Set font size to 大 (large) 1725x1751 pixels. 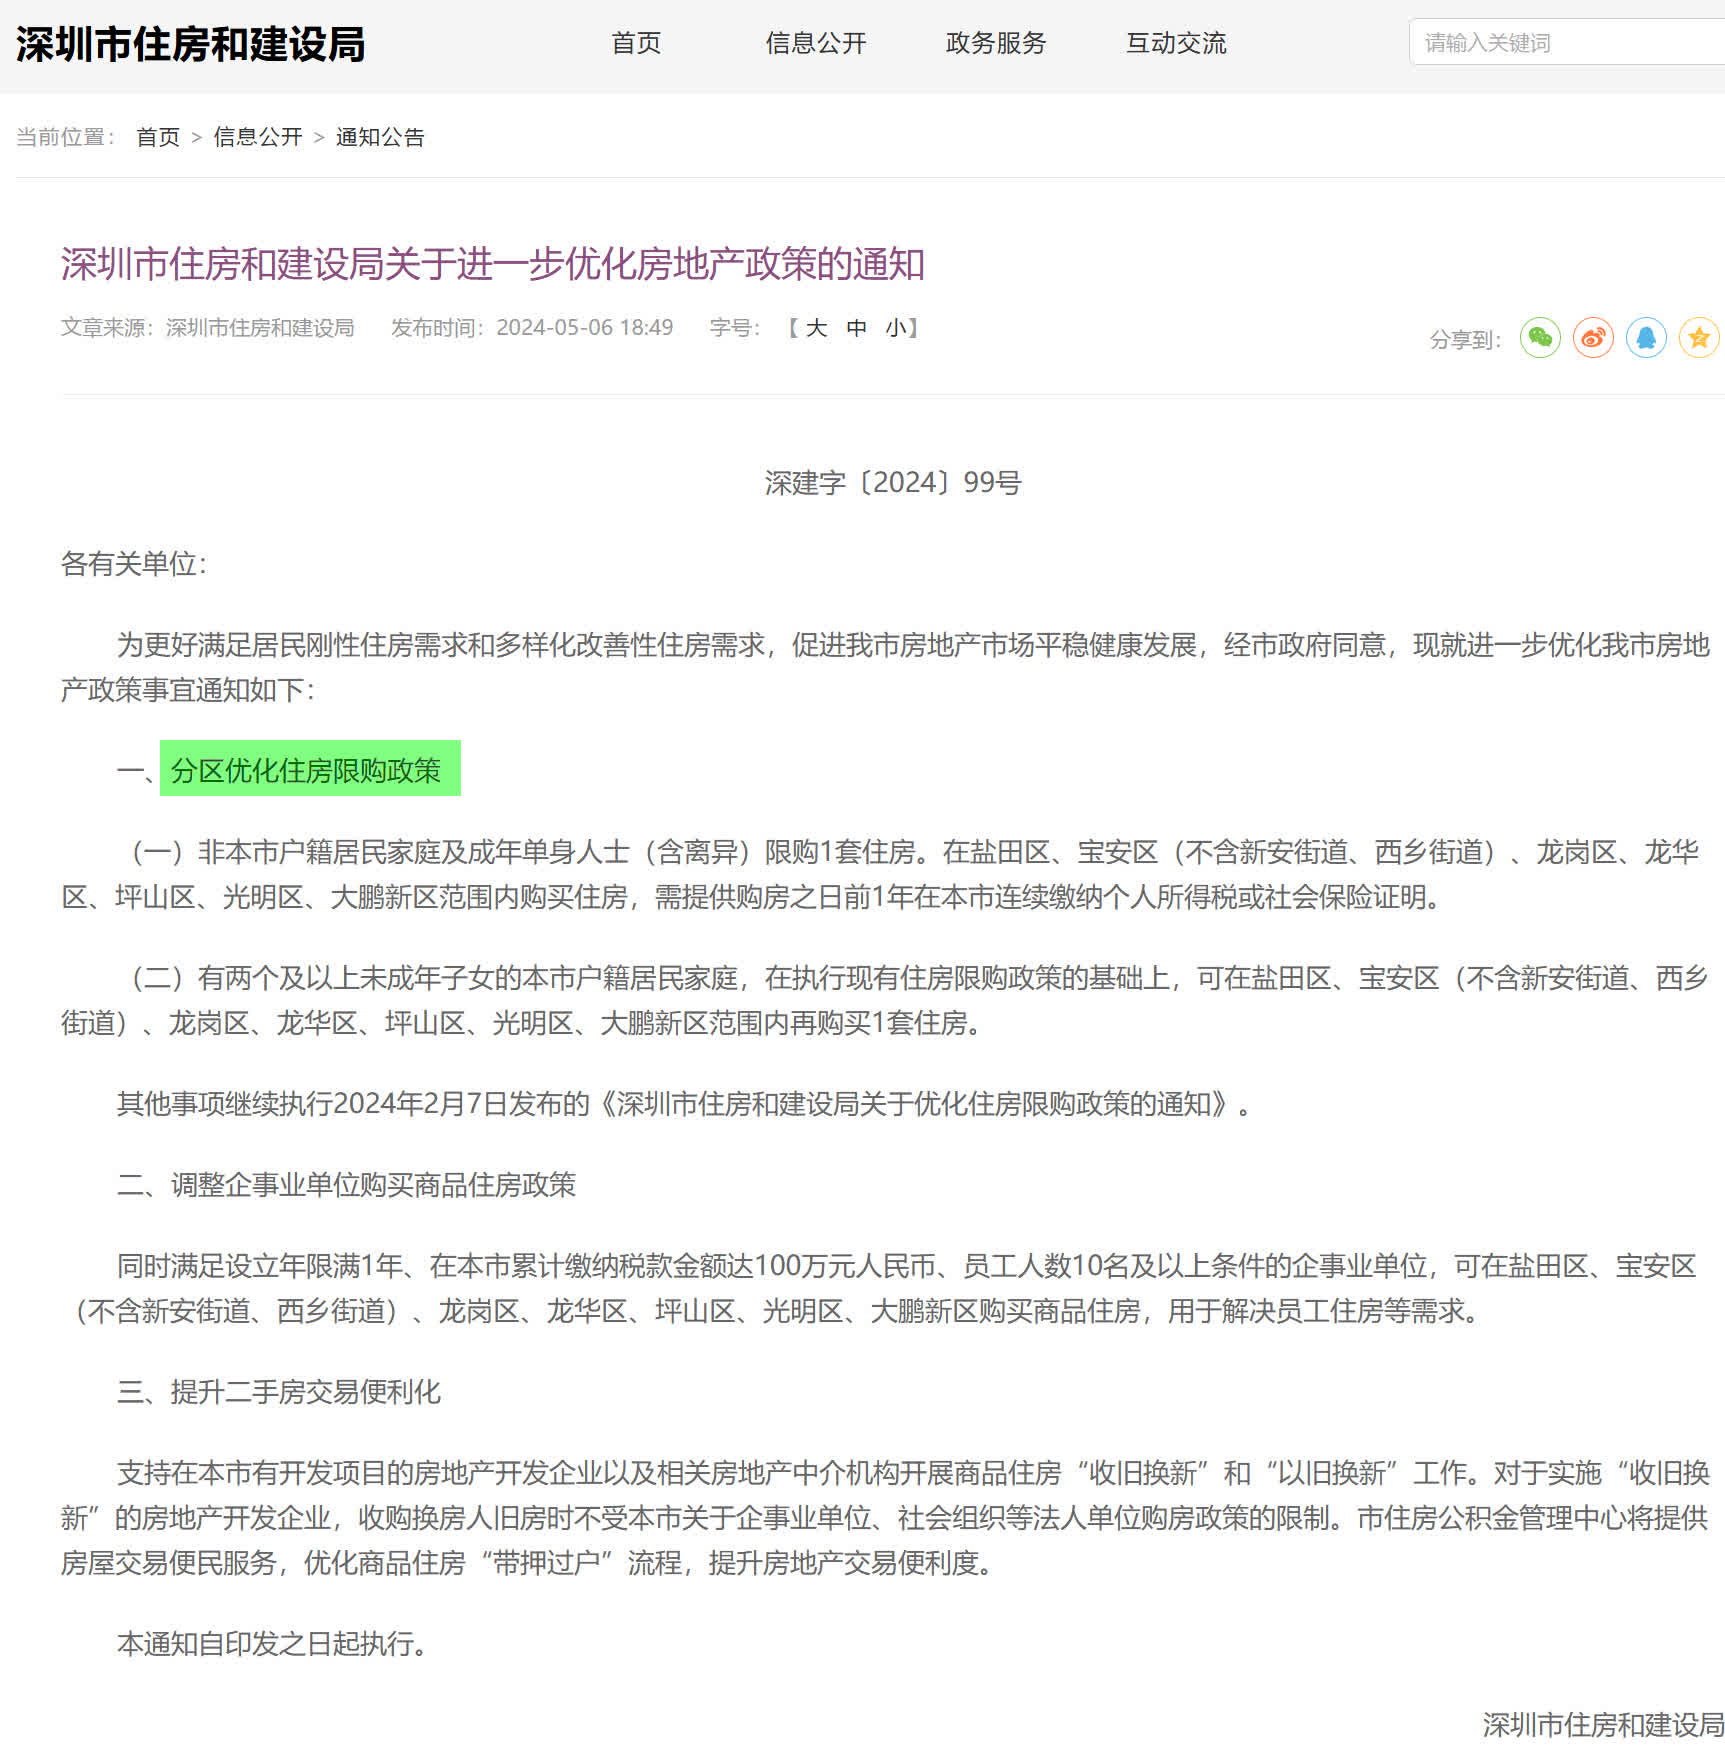(816, 328)
